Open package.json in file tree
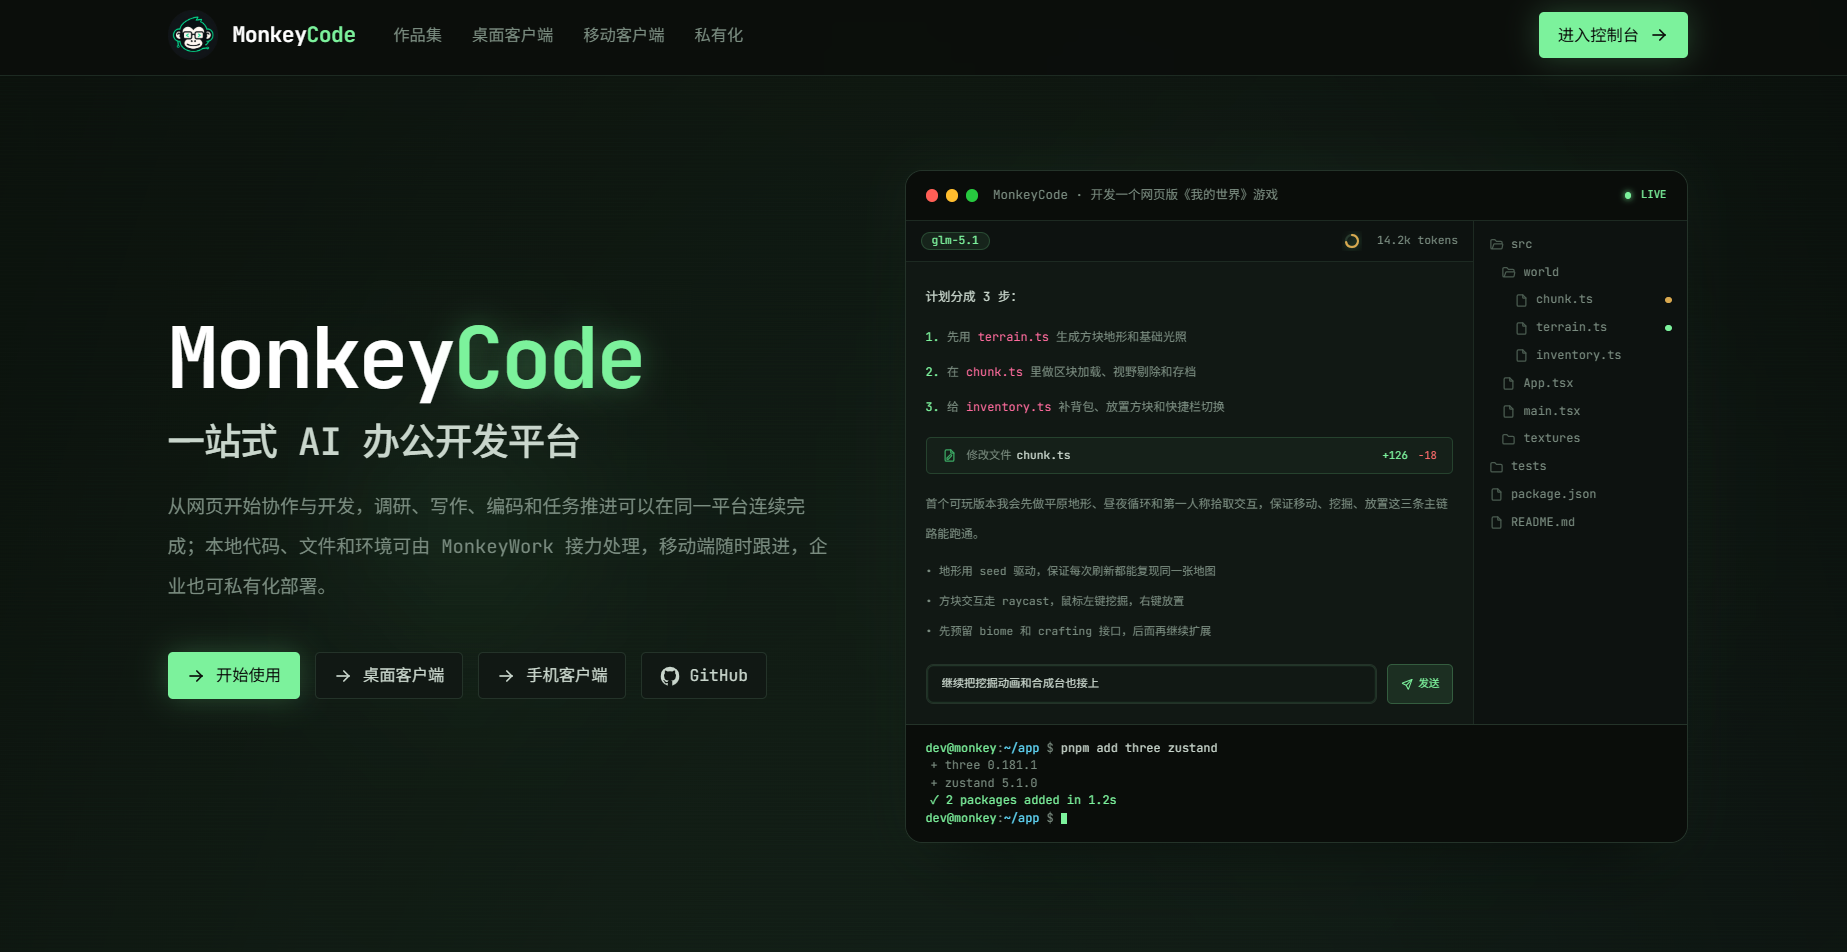1847x952 pixels. pos(1543,495)
